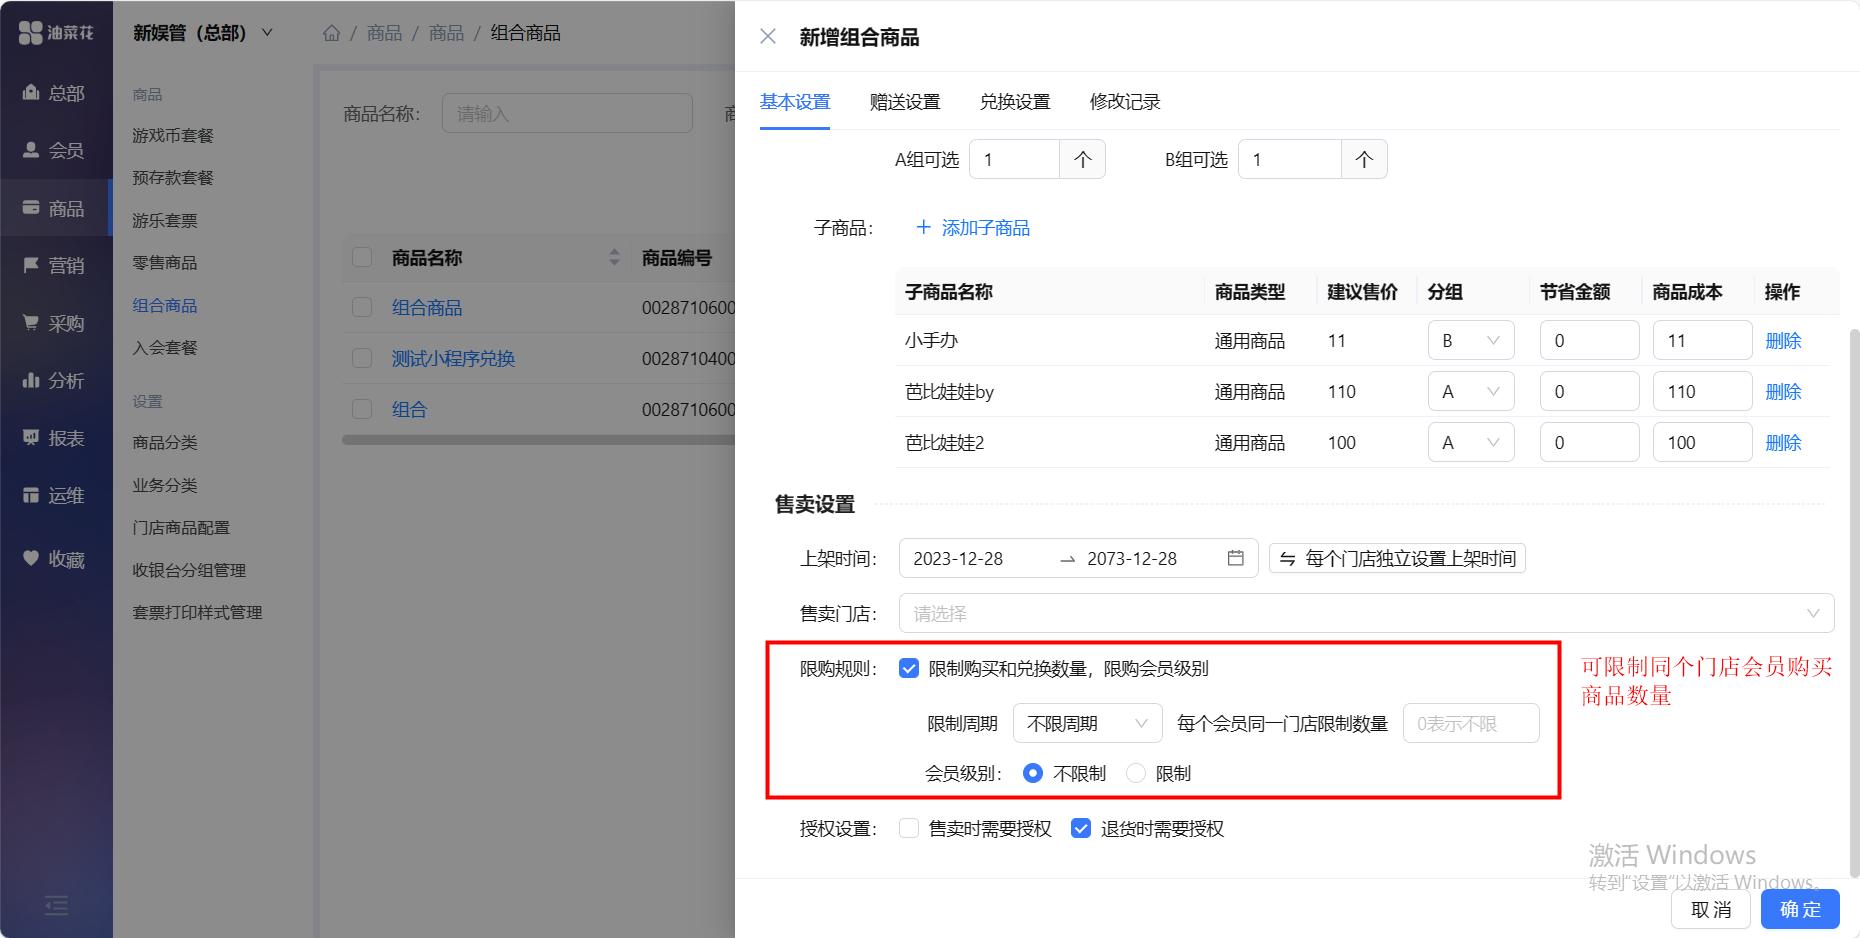The image size is (1860, 938).
Task: Open the 测试小程序兑换 product link
Action: pyautogui.click(x=453, y=358)
